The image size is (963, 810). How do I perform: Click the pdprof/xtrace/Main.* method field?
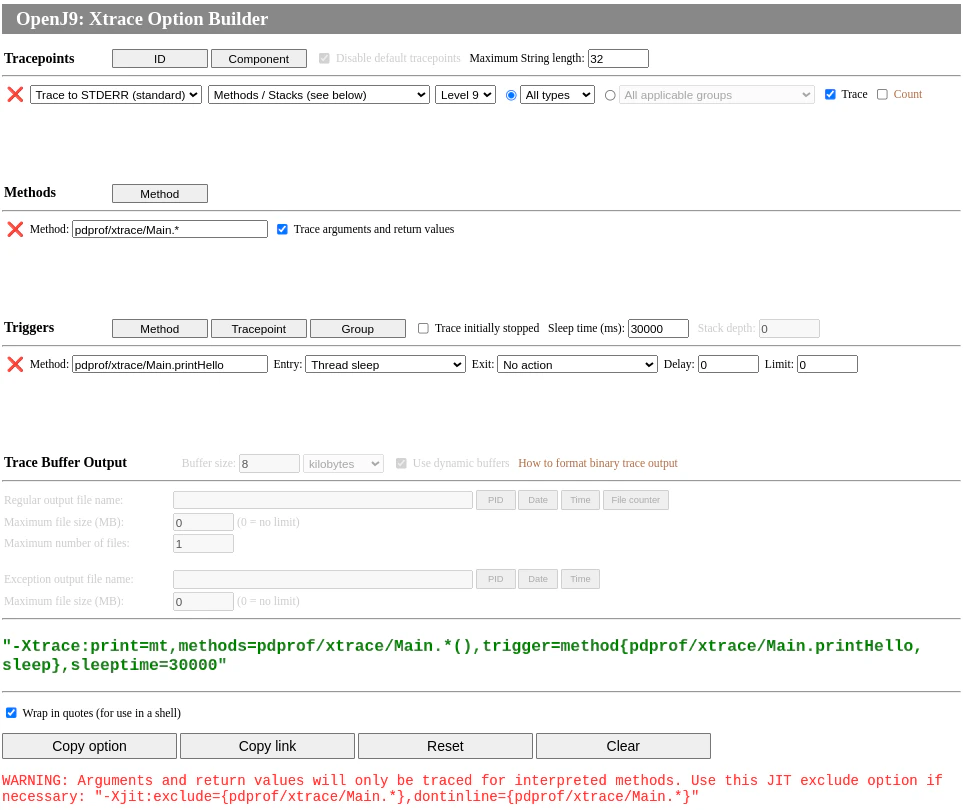coord(170,230)
